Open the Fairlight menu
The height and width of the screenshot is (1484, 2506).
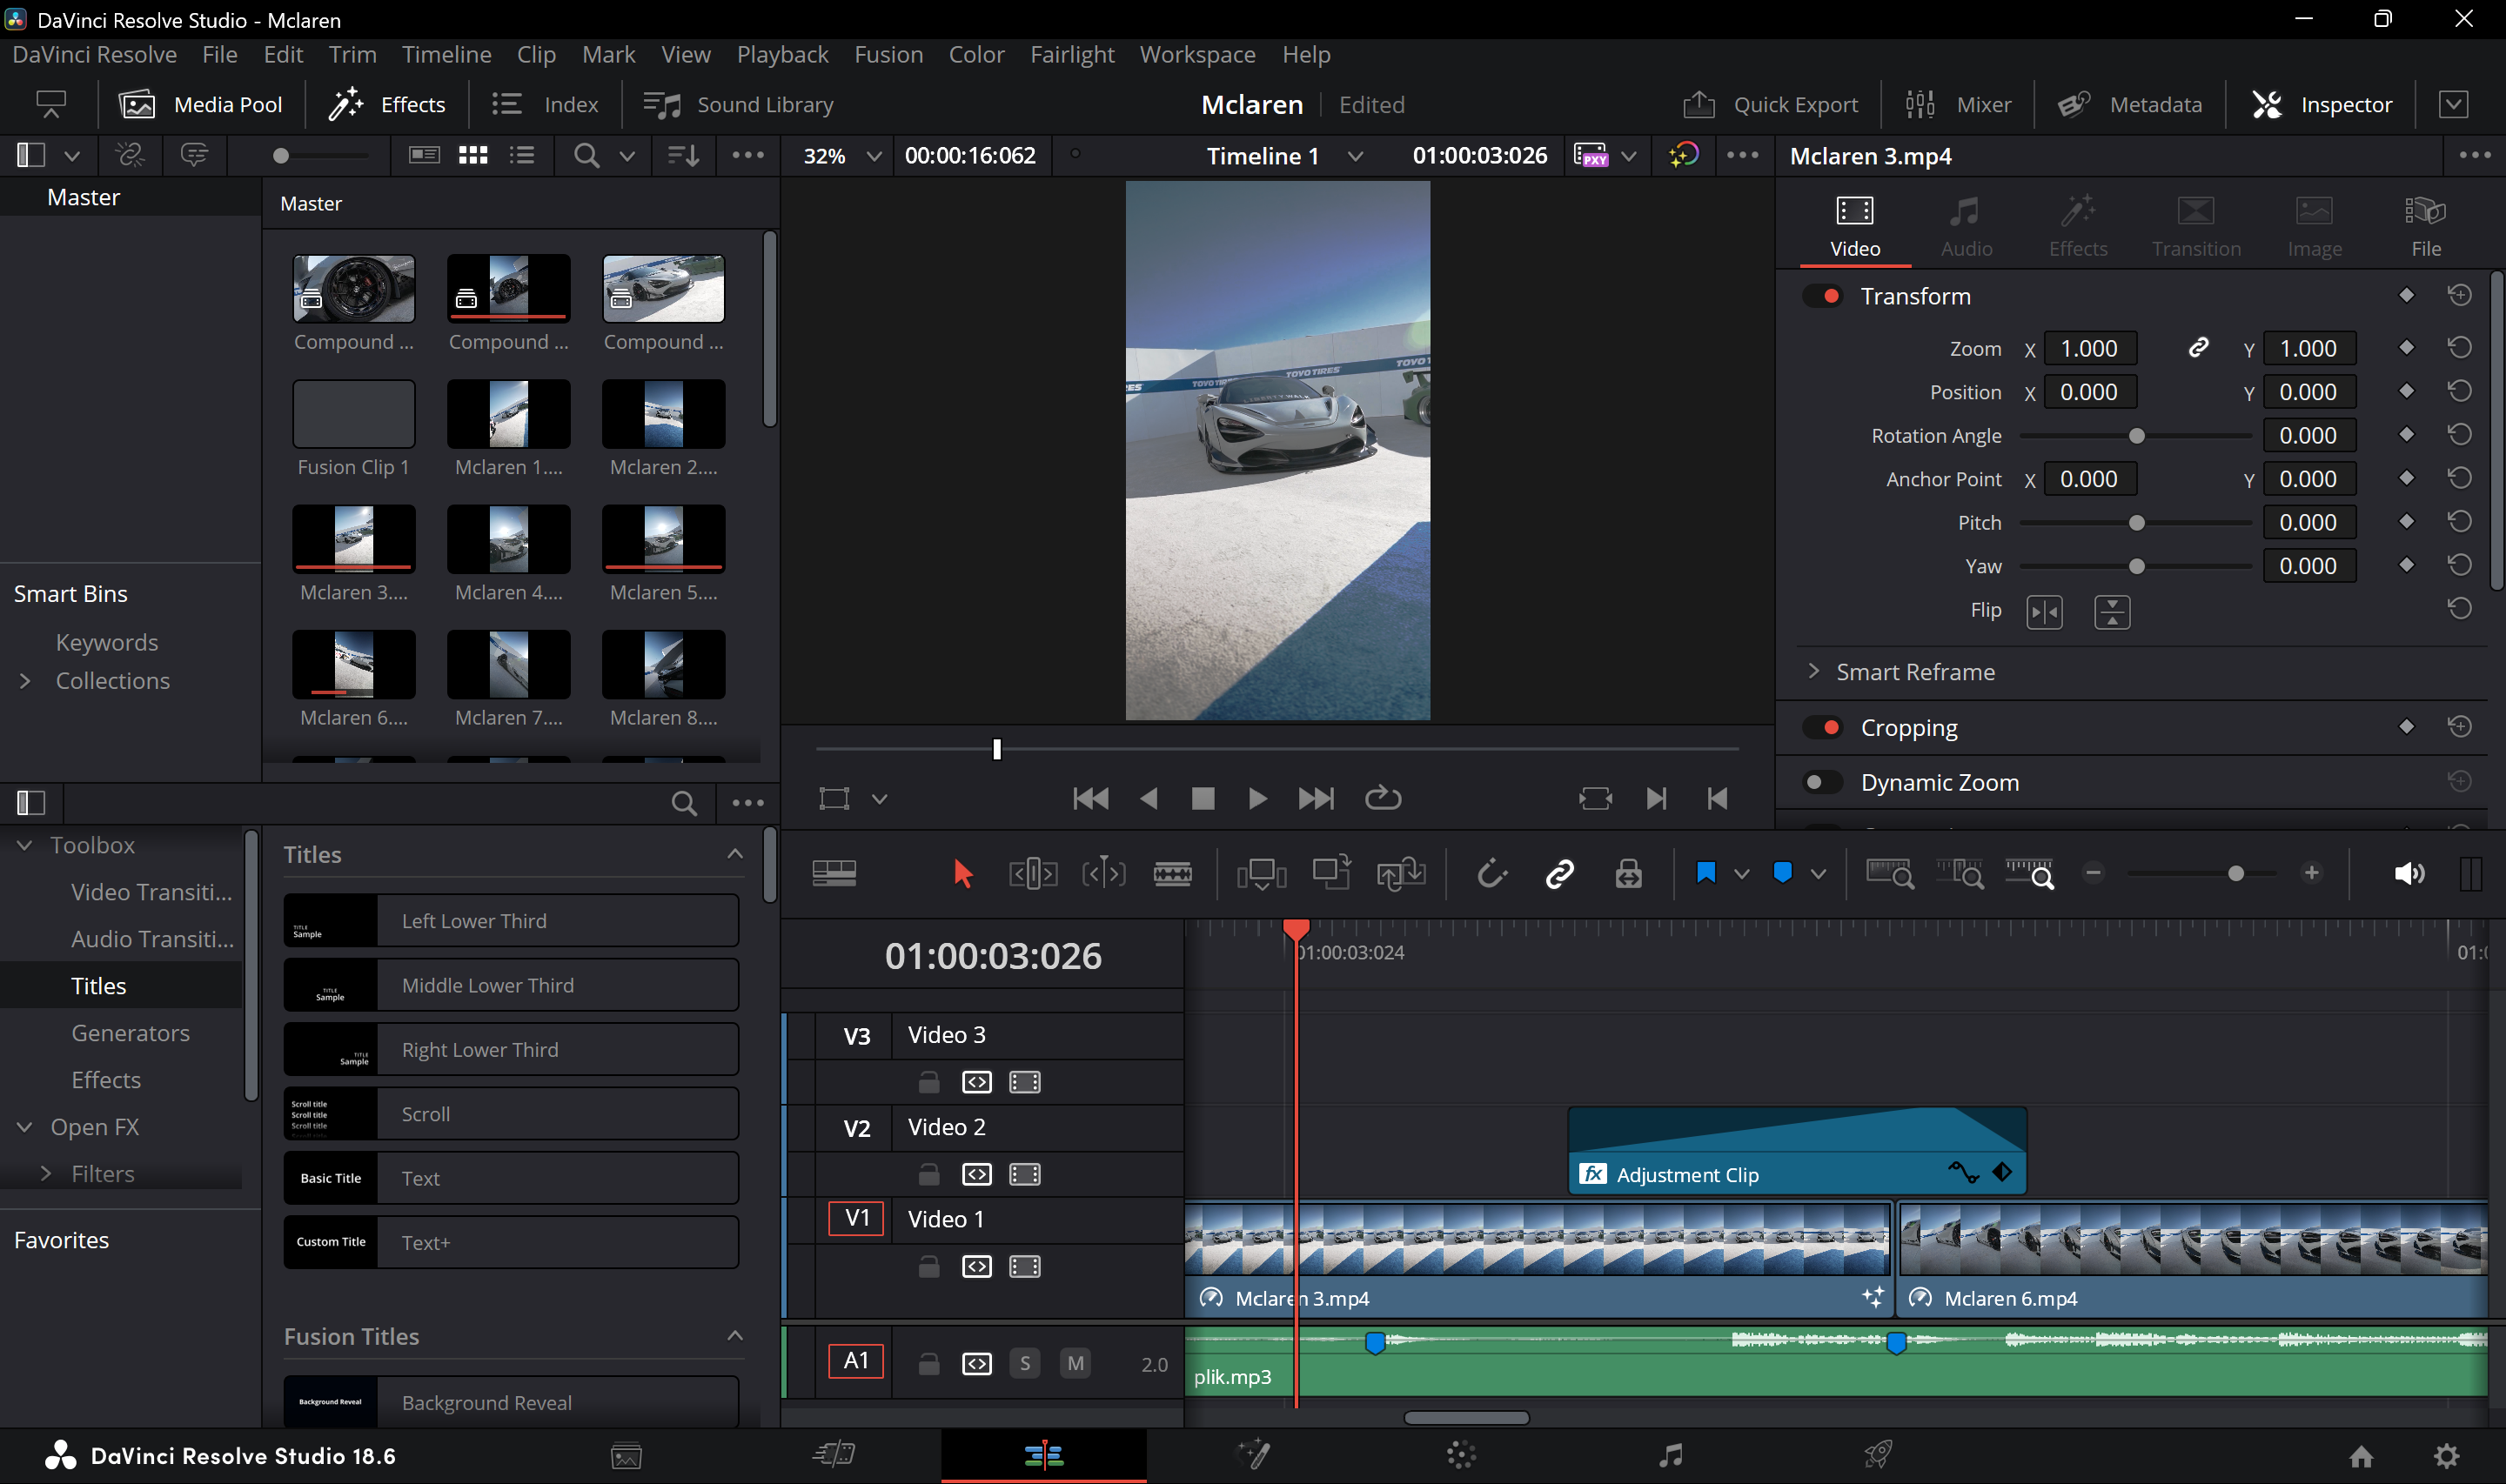click(x=1072, y=54)
